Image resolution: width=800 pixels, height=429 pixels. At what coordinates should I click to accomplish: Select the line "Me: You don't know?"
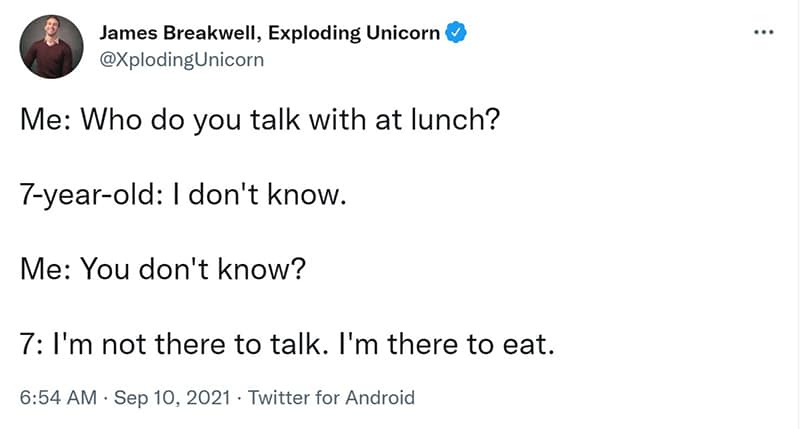pos(163,269)
